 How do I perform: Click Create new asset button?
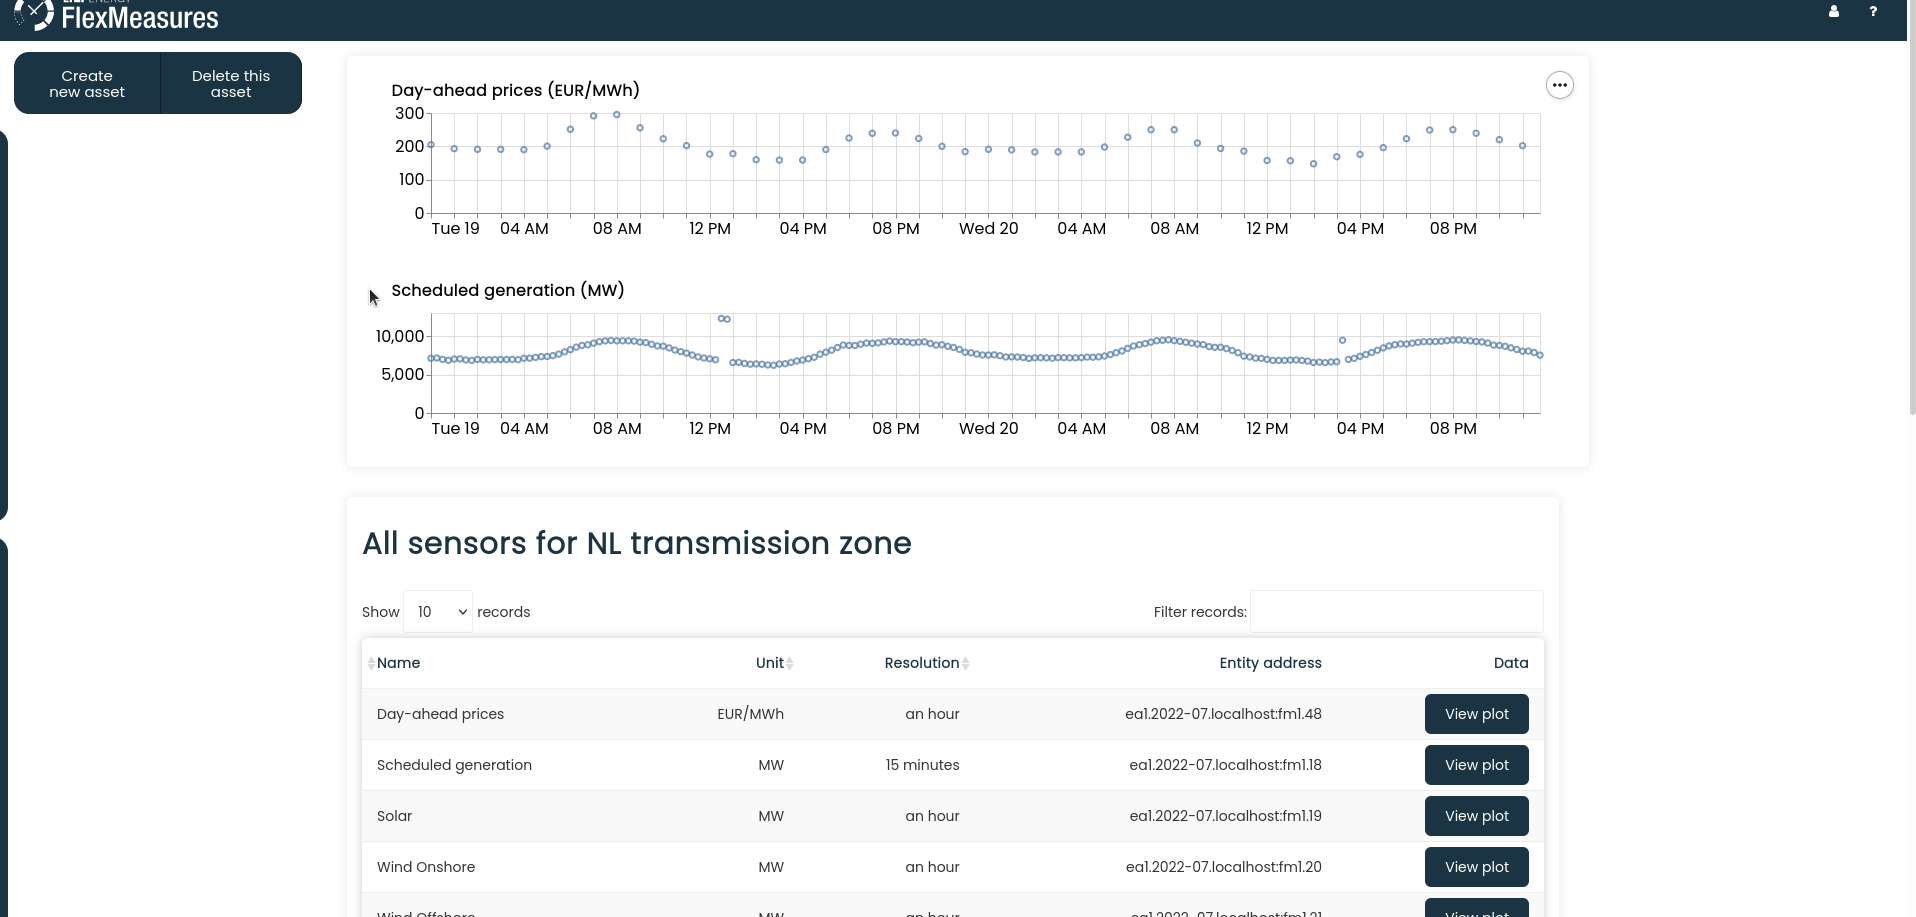click(87, 84)
